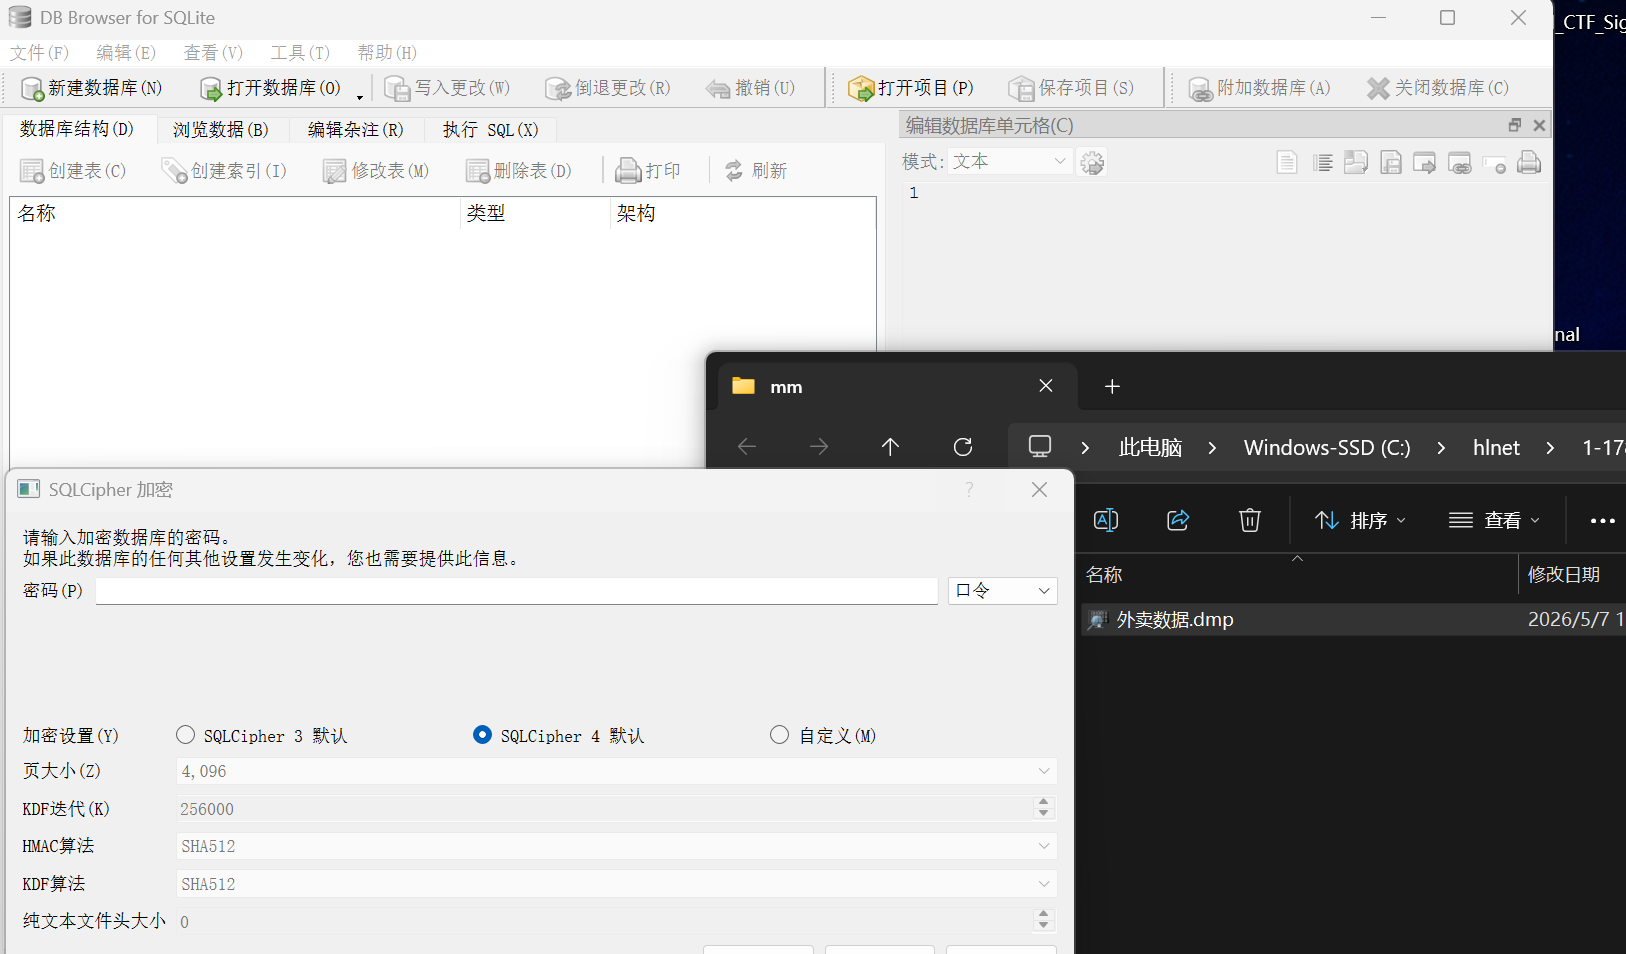Screen dimensions: 1626x954
Task: Click the Windows-SSD (C:) breadcrumb
Action: pos(1327,448)
